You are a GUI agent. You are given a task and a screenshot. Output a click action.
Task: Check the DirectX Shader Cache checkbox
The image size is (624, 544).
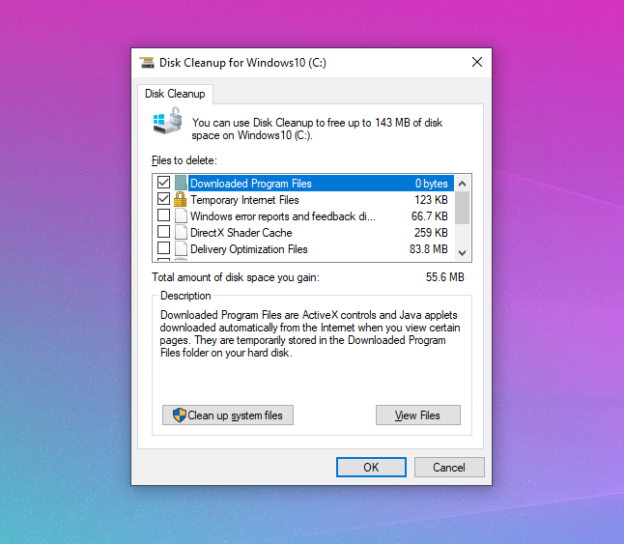click(164, 233)
